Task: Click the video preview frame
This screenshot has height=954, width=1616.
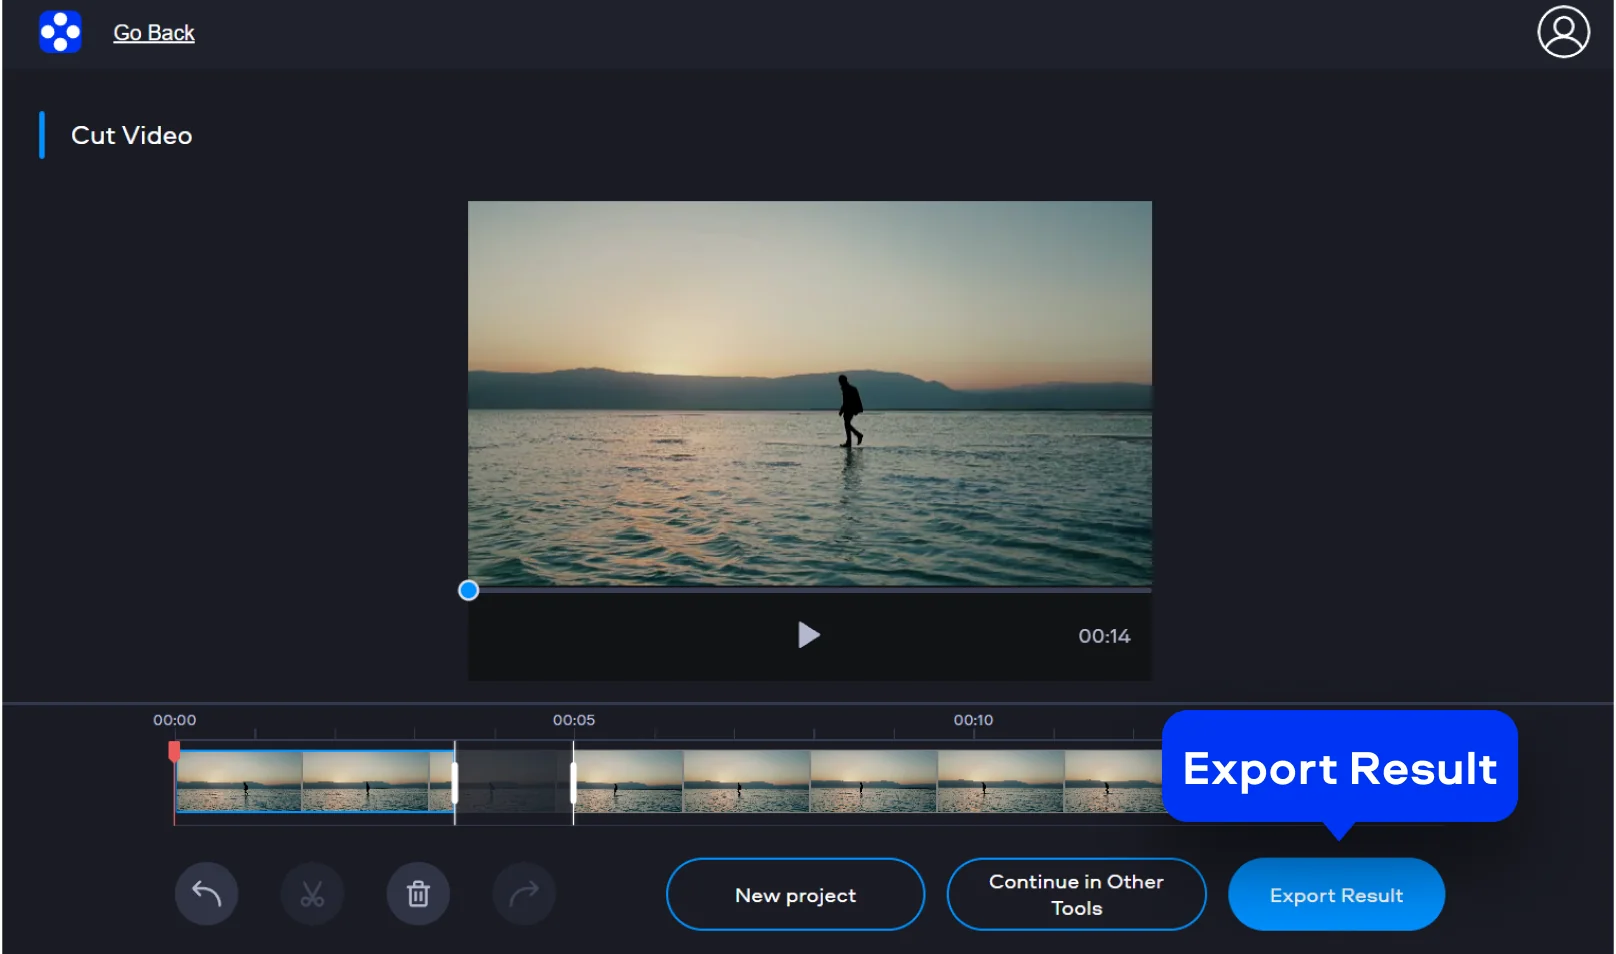Action: point(809,392)
